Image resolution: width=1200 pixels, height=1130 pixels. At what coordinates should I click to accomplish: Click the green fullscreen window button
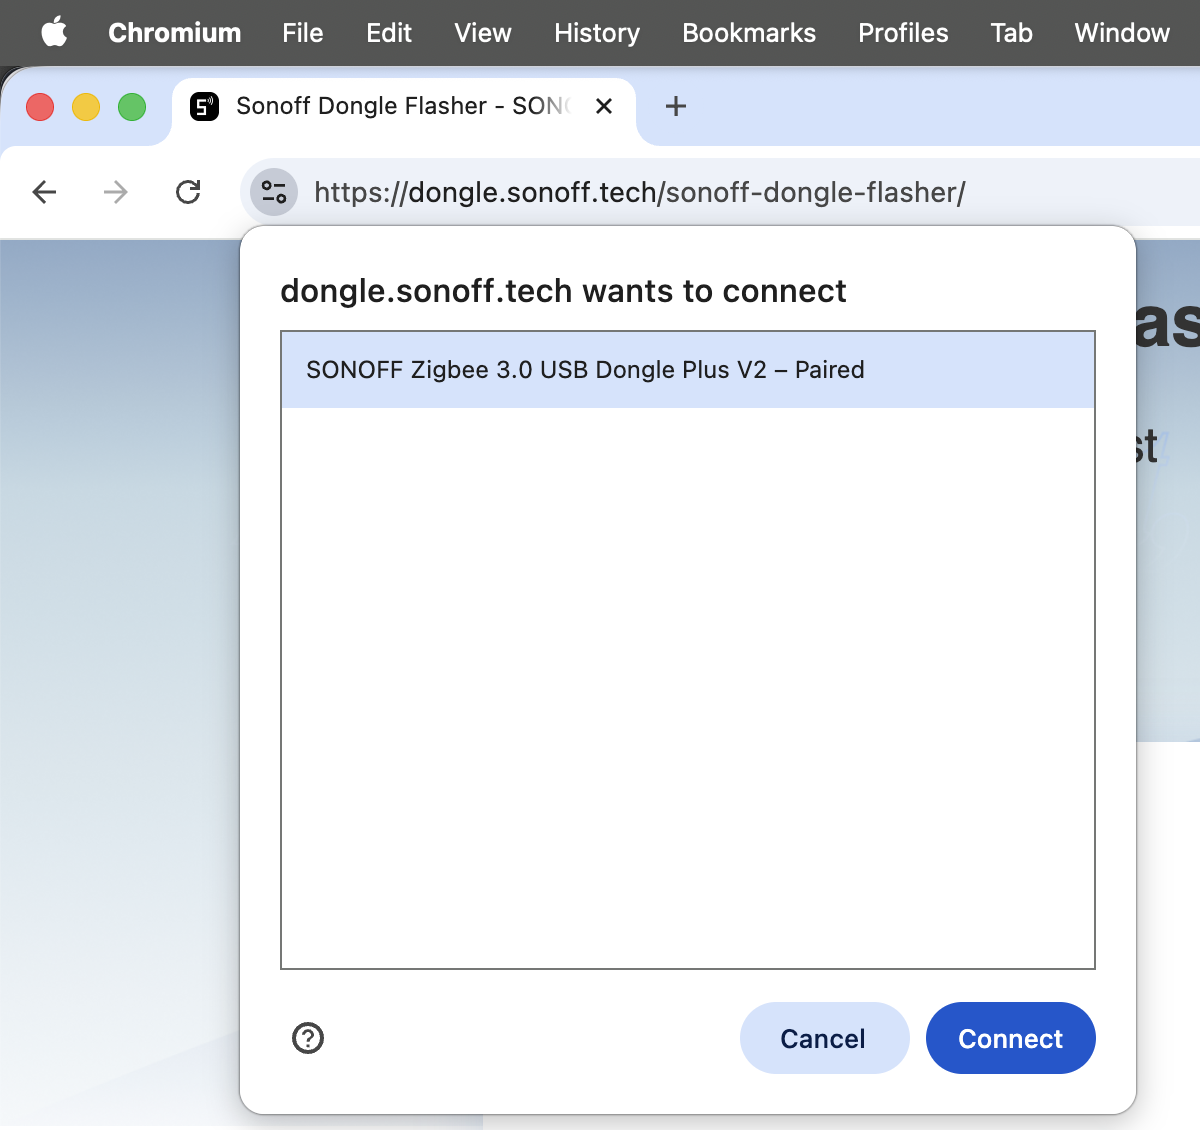(x=132, y=106)
